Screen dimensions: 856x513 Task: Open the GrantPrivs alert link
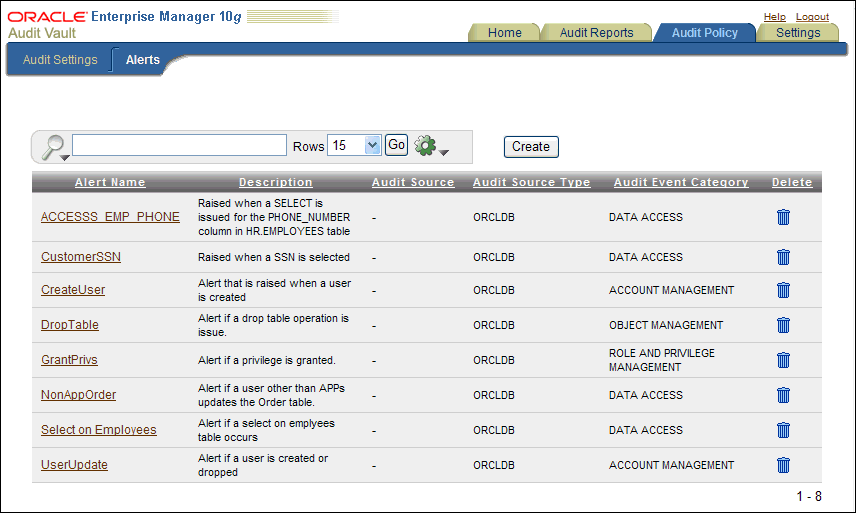(69, 360)
